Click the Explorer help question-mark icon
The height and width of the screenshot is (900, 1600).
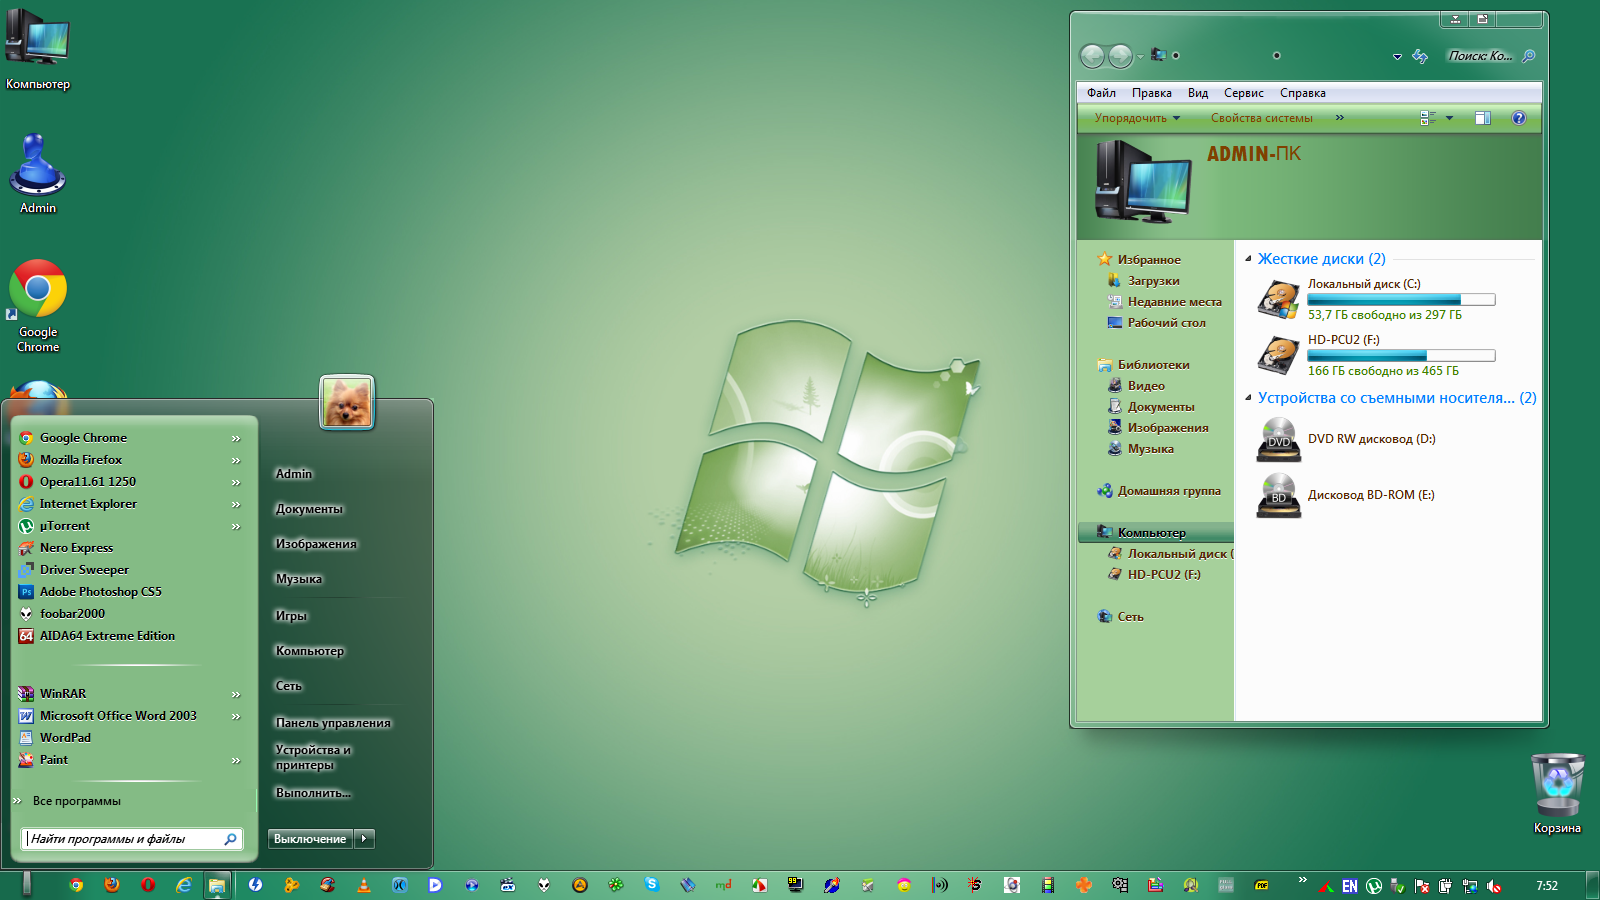pyautogui.click(x=1518, y=118)
